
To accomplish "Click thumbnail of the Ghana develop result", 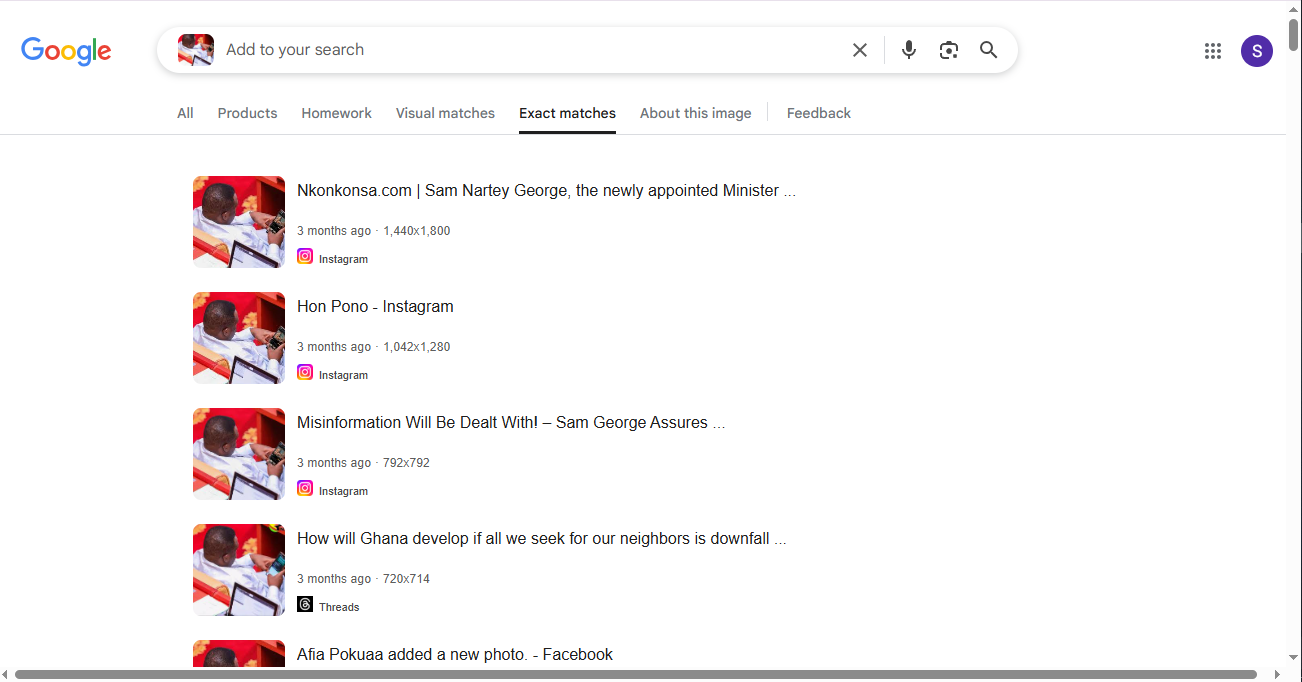I will tap(239, 570).
